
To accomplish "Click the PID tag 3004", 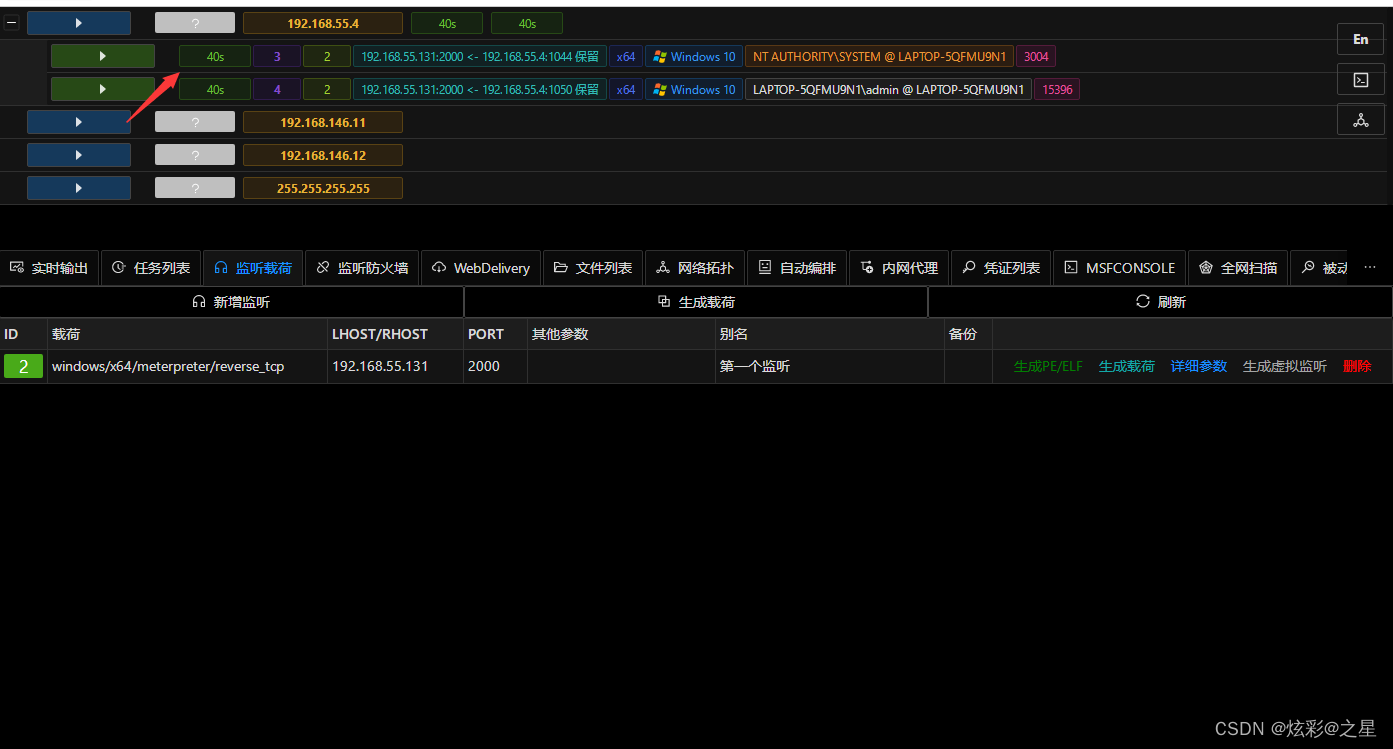I will coord(1036,57).
